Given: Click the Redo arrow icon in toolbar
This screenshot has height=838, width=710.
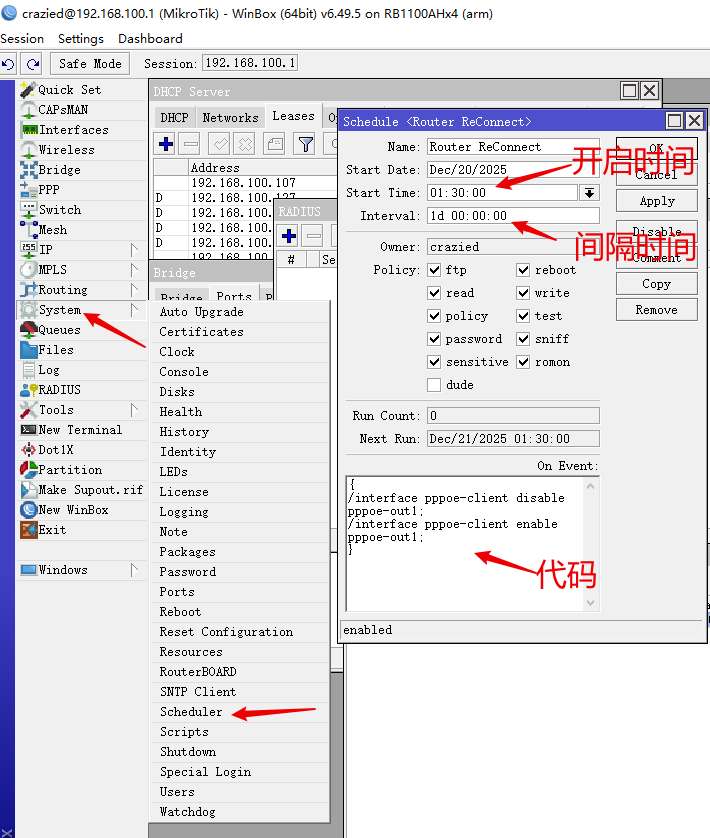Looking at the screenshot, I should [x=32, y=63].
